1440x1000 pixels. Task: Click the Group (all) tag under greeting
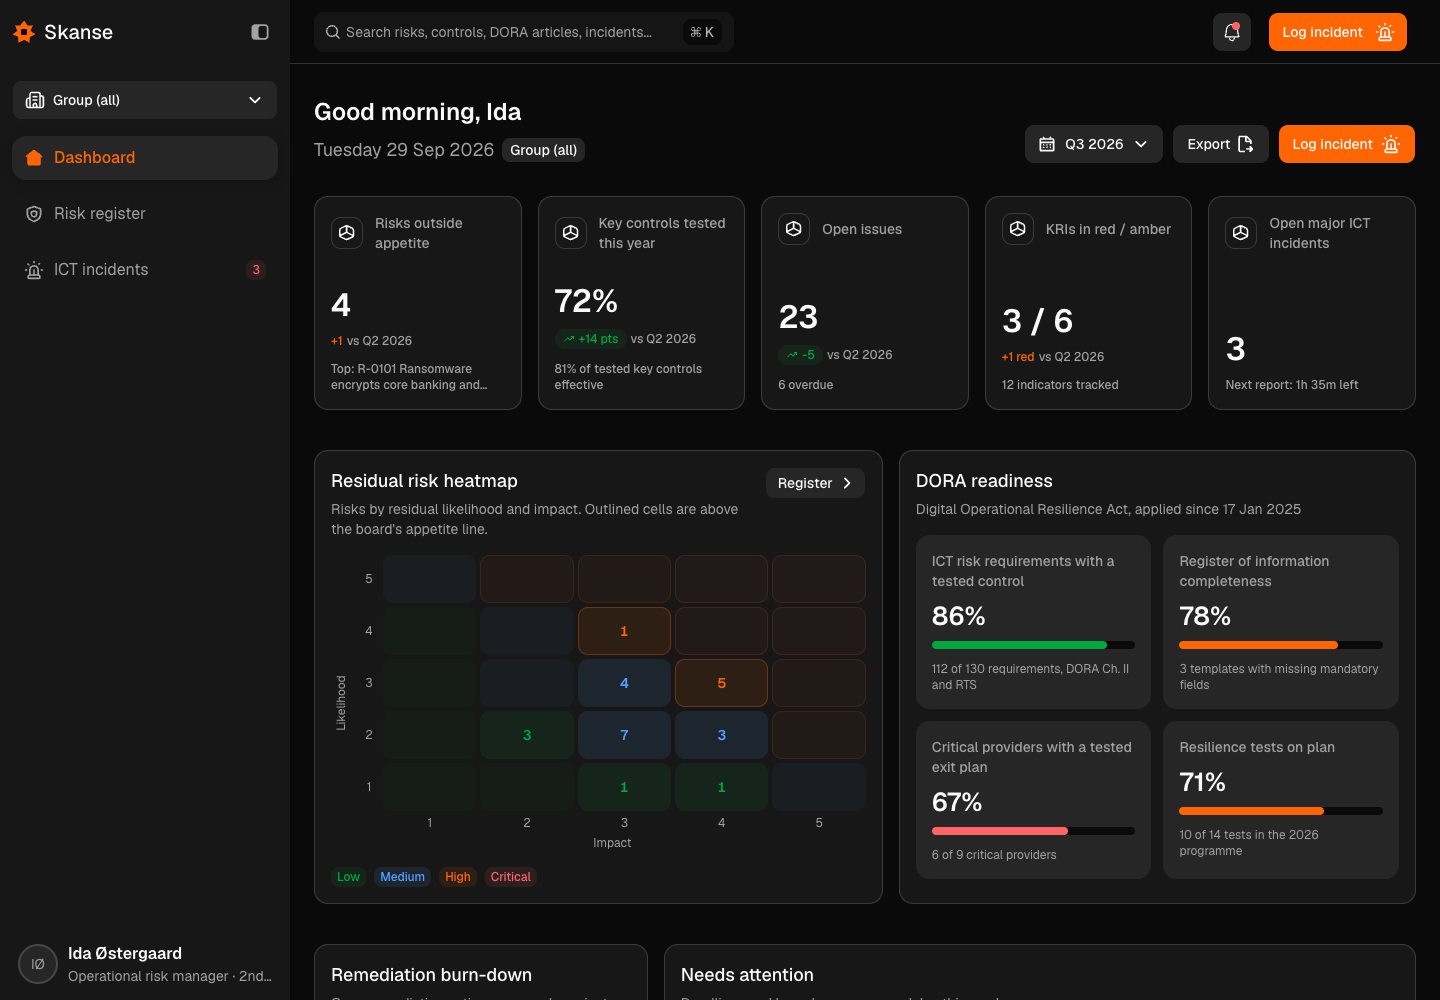(x=544, y=150)
